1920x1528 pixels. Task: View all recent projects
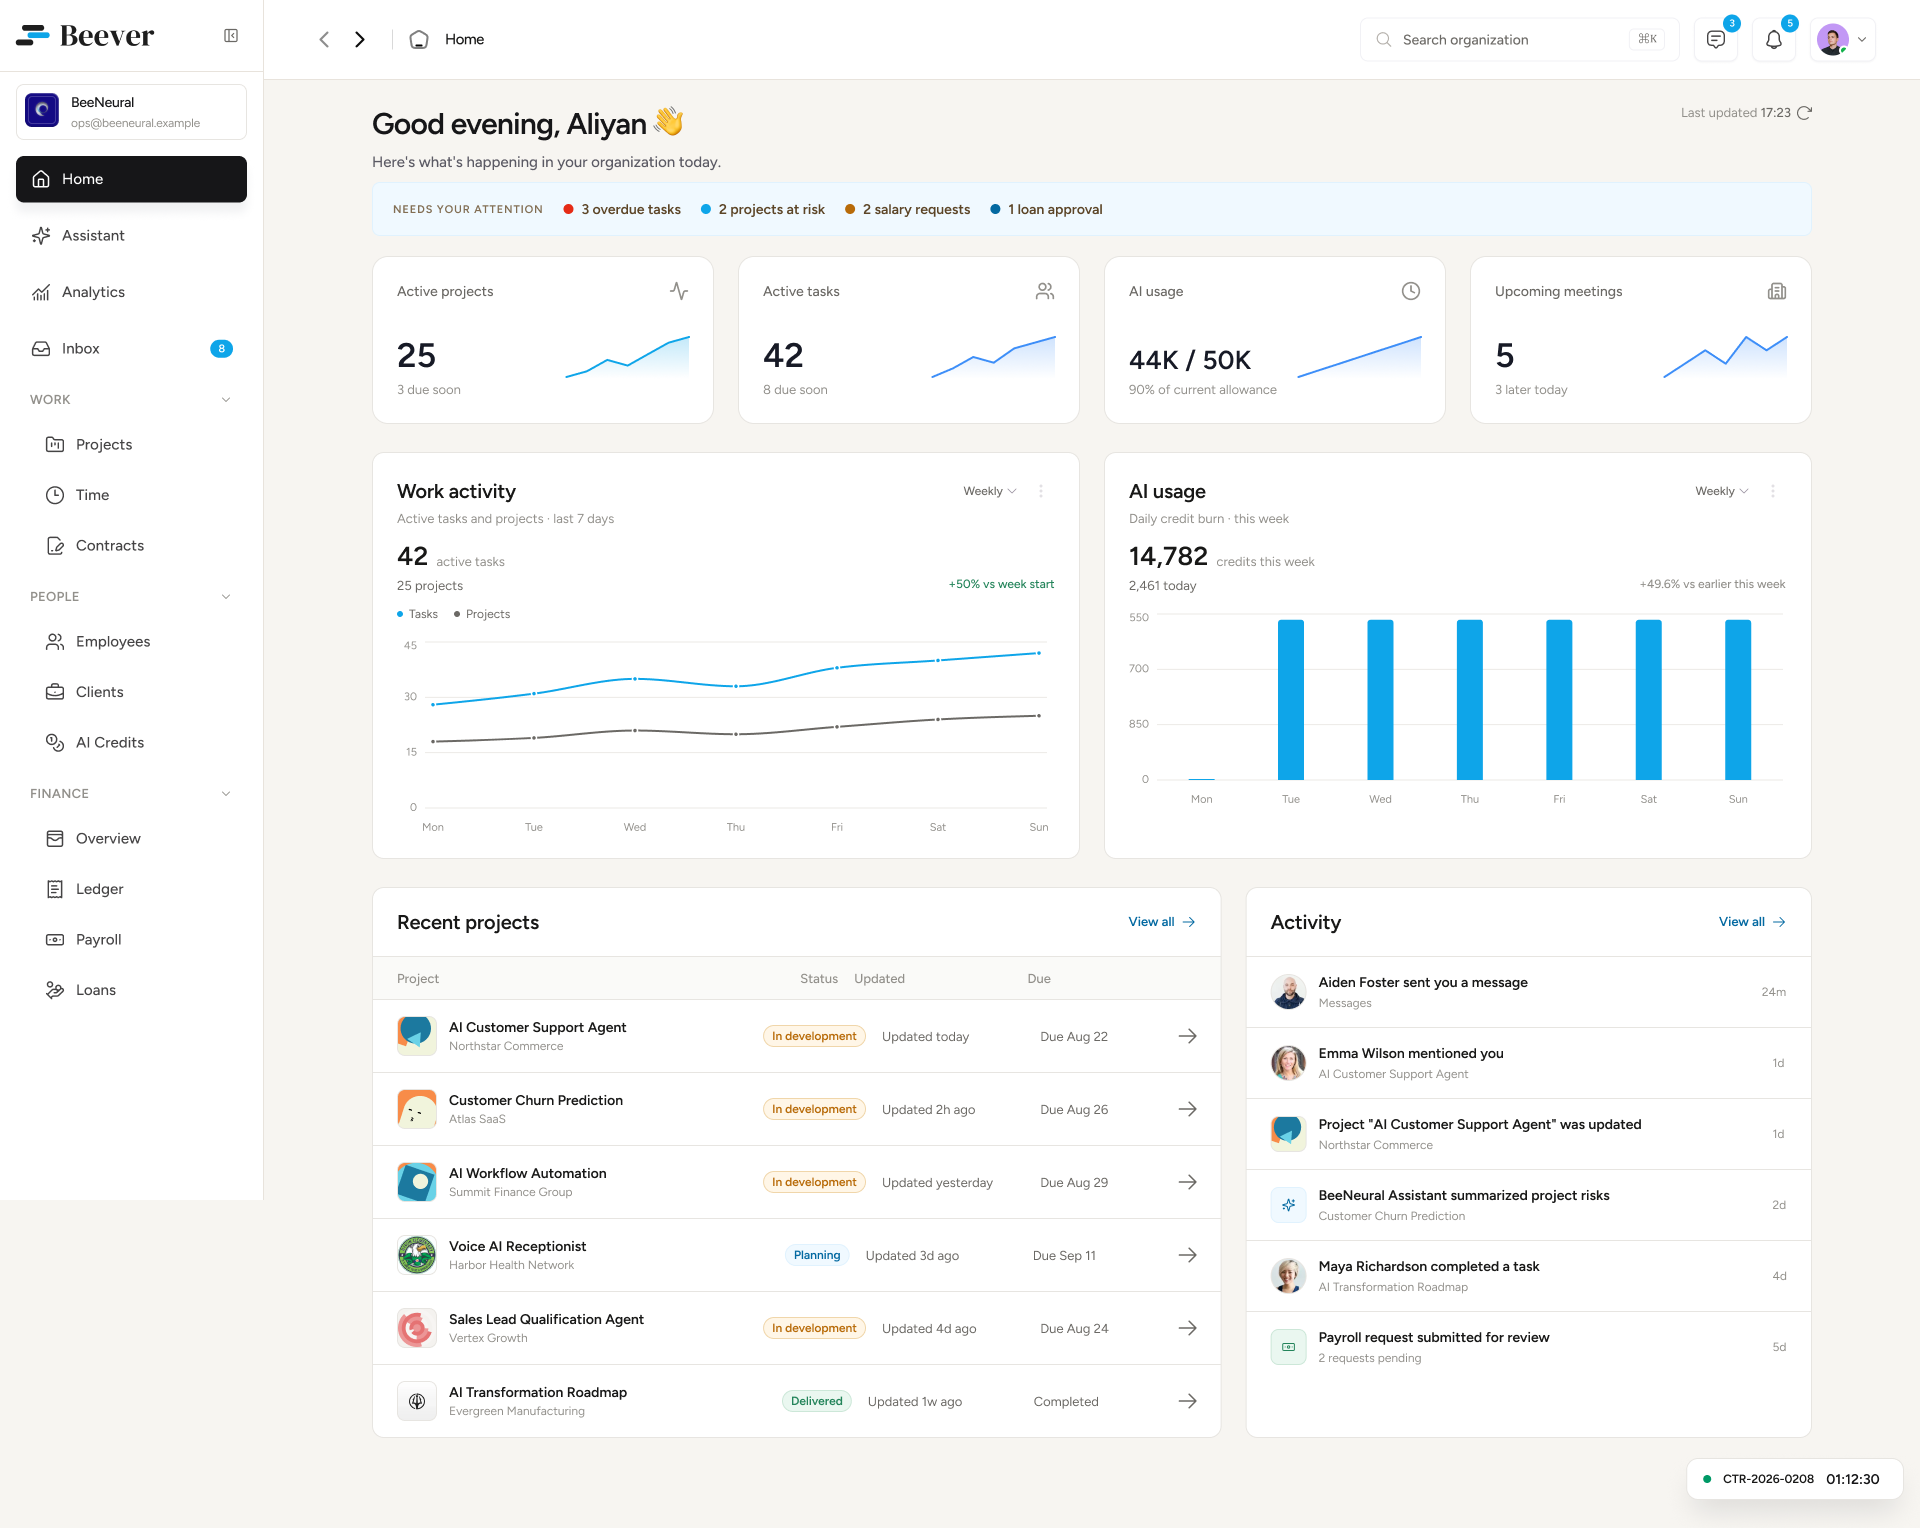(x=1162, y=922)
